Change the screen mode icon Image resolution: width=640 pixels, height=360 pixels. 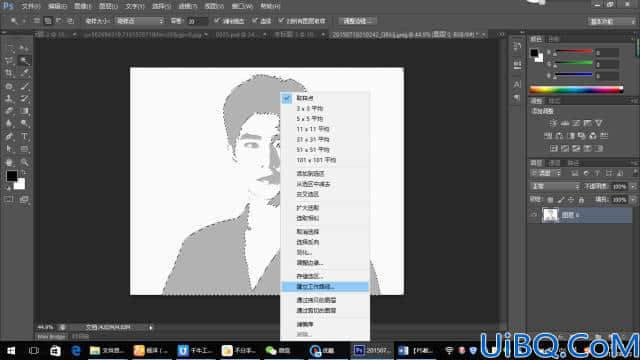(24, 200)
